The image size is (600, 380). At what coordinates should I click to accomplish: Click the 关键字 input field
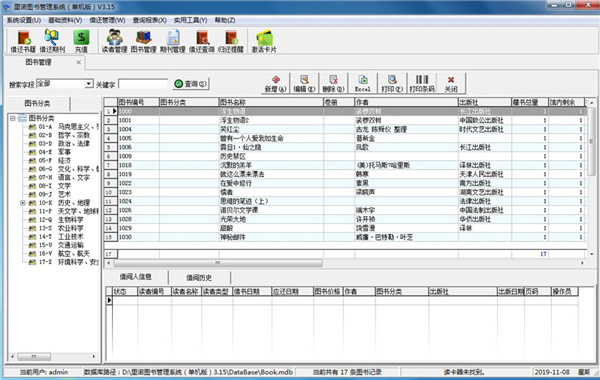[143, 84]
